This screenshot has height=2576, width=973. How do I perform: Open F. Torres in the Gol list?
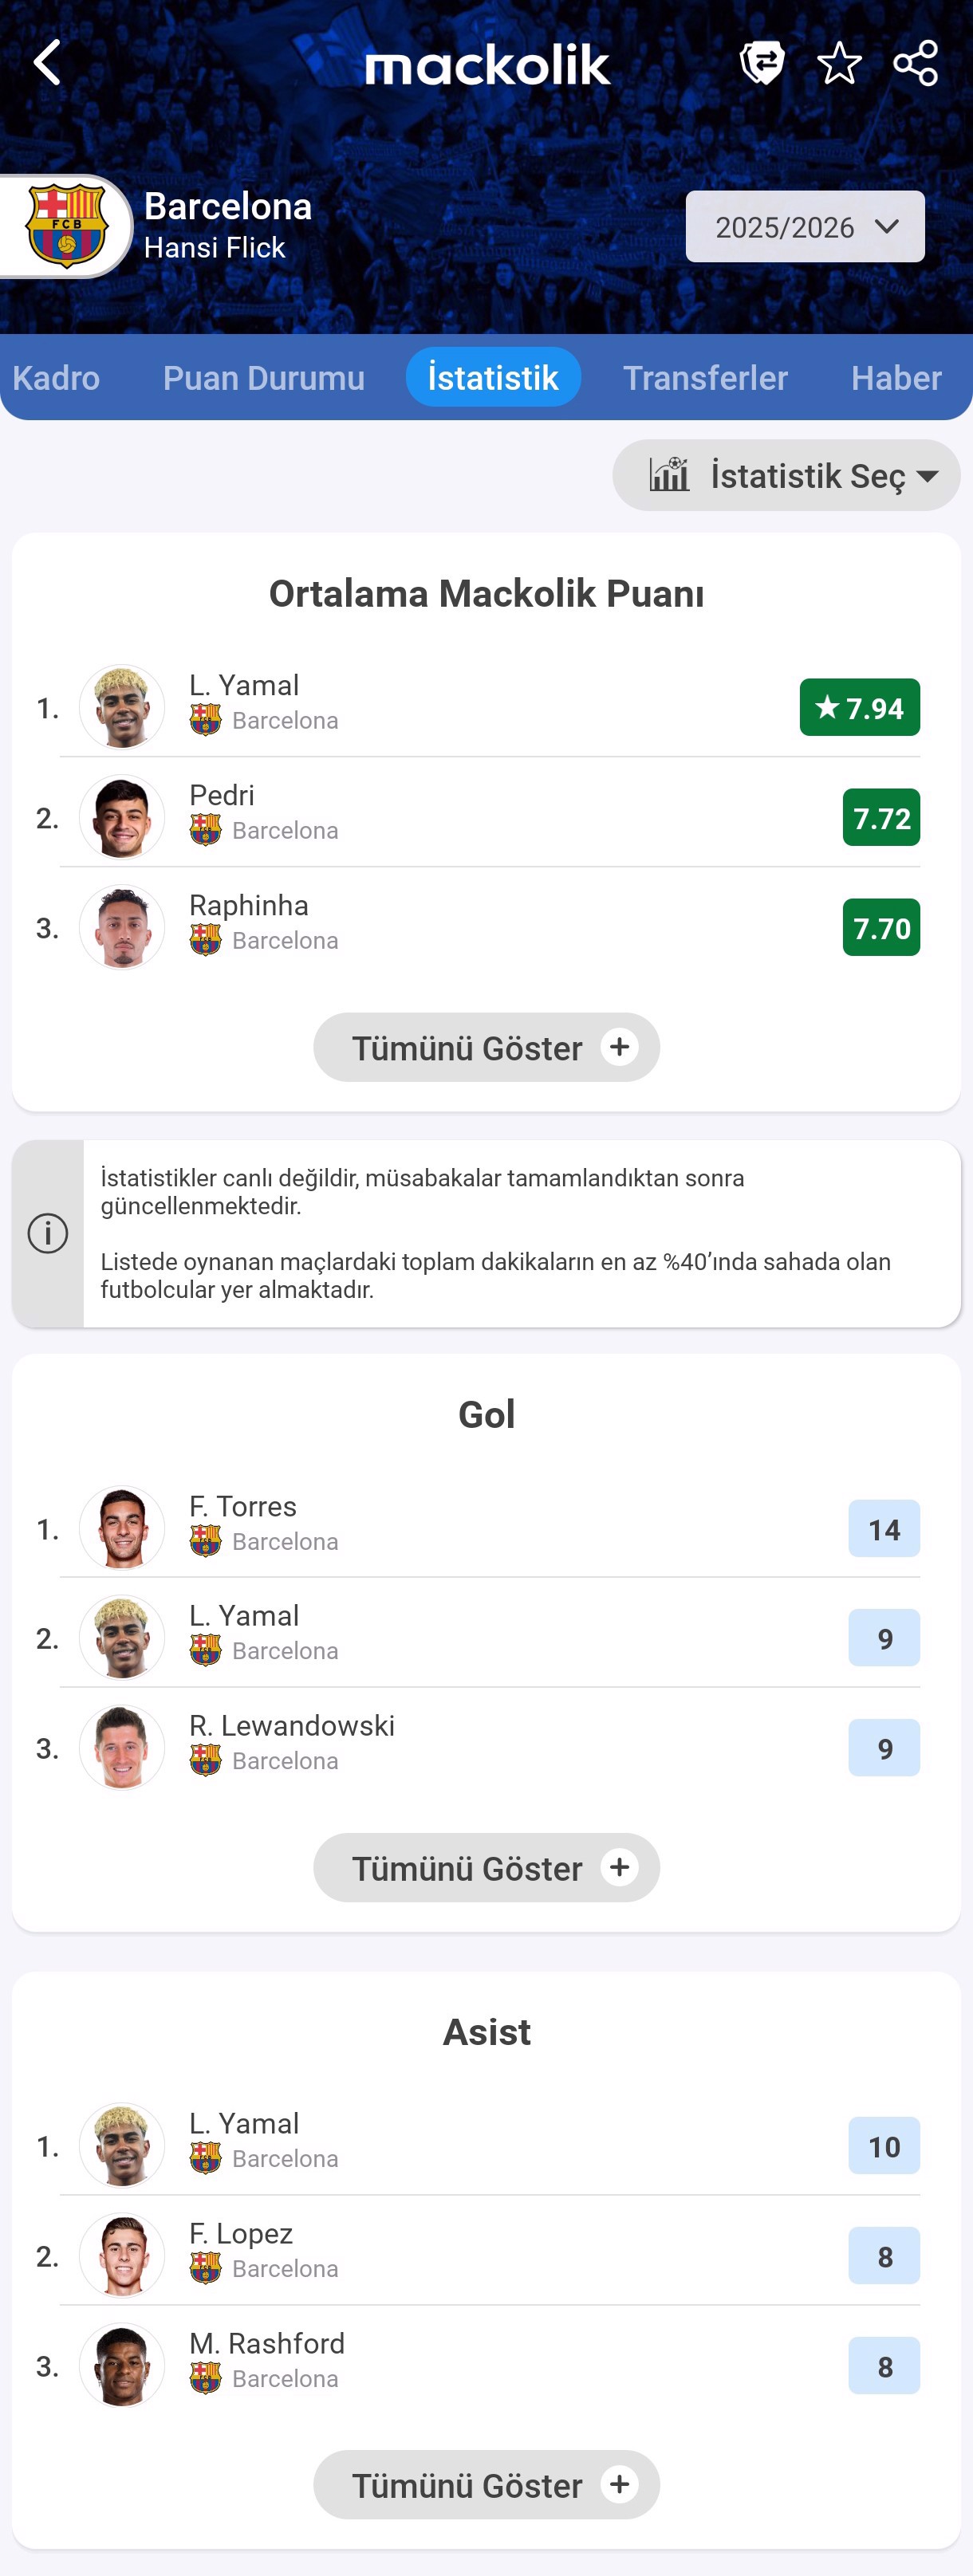click(x=480, y=1528)
